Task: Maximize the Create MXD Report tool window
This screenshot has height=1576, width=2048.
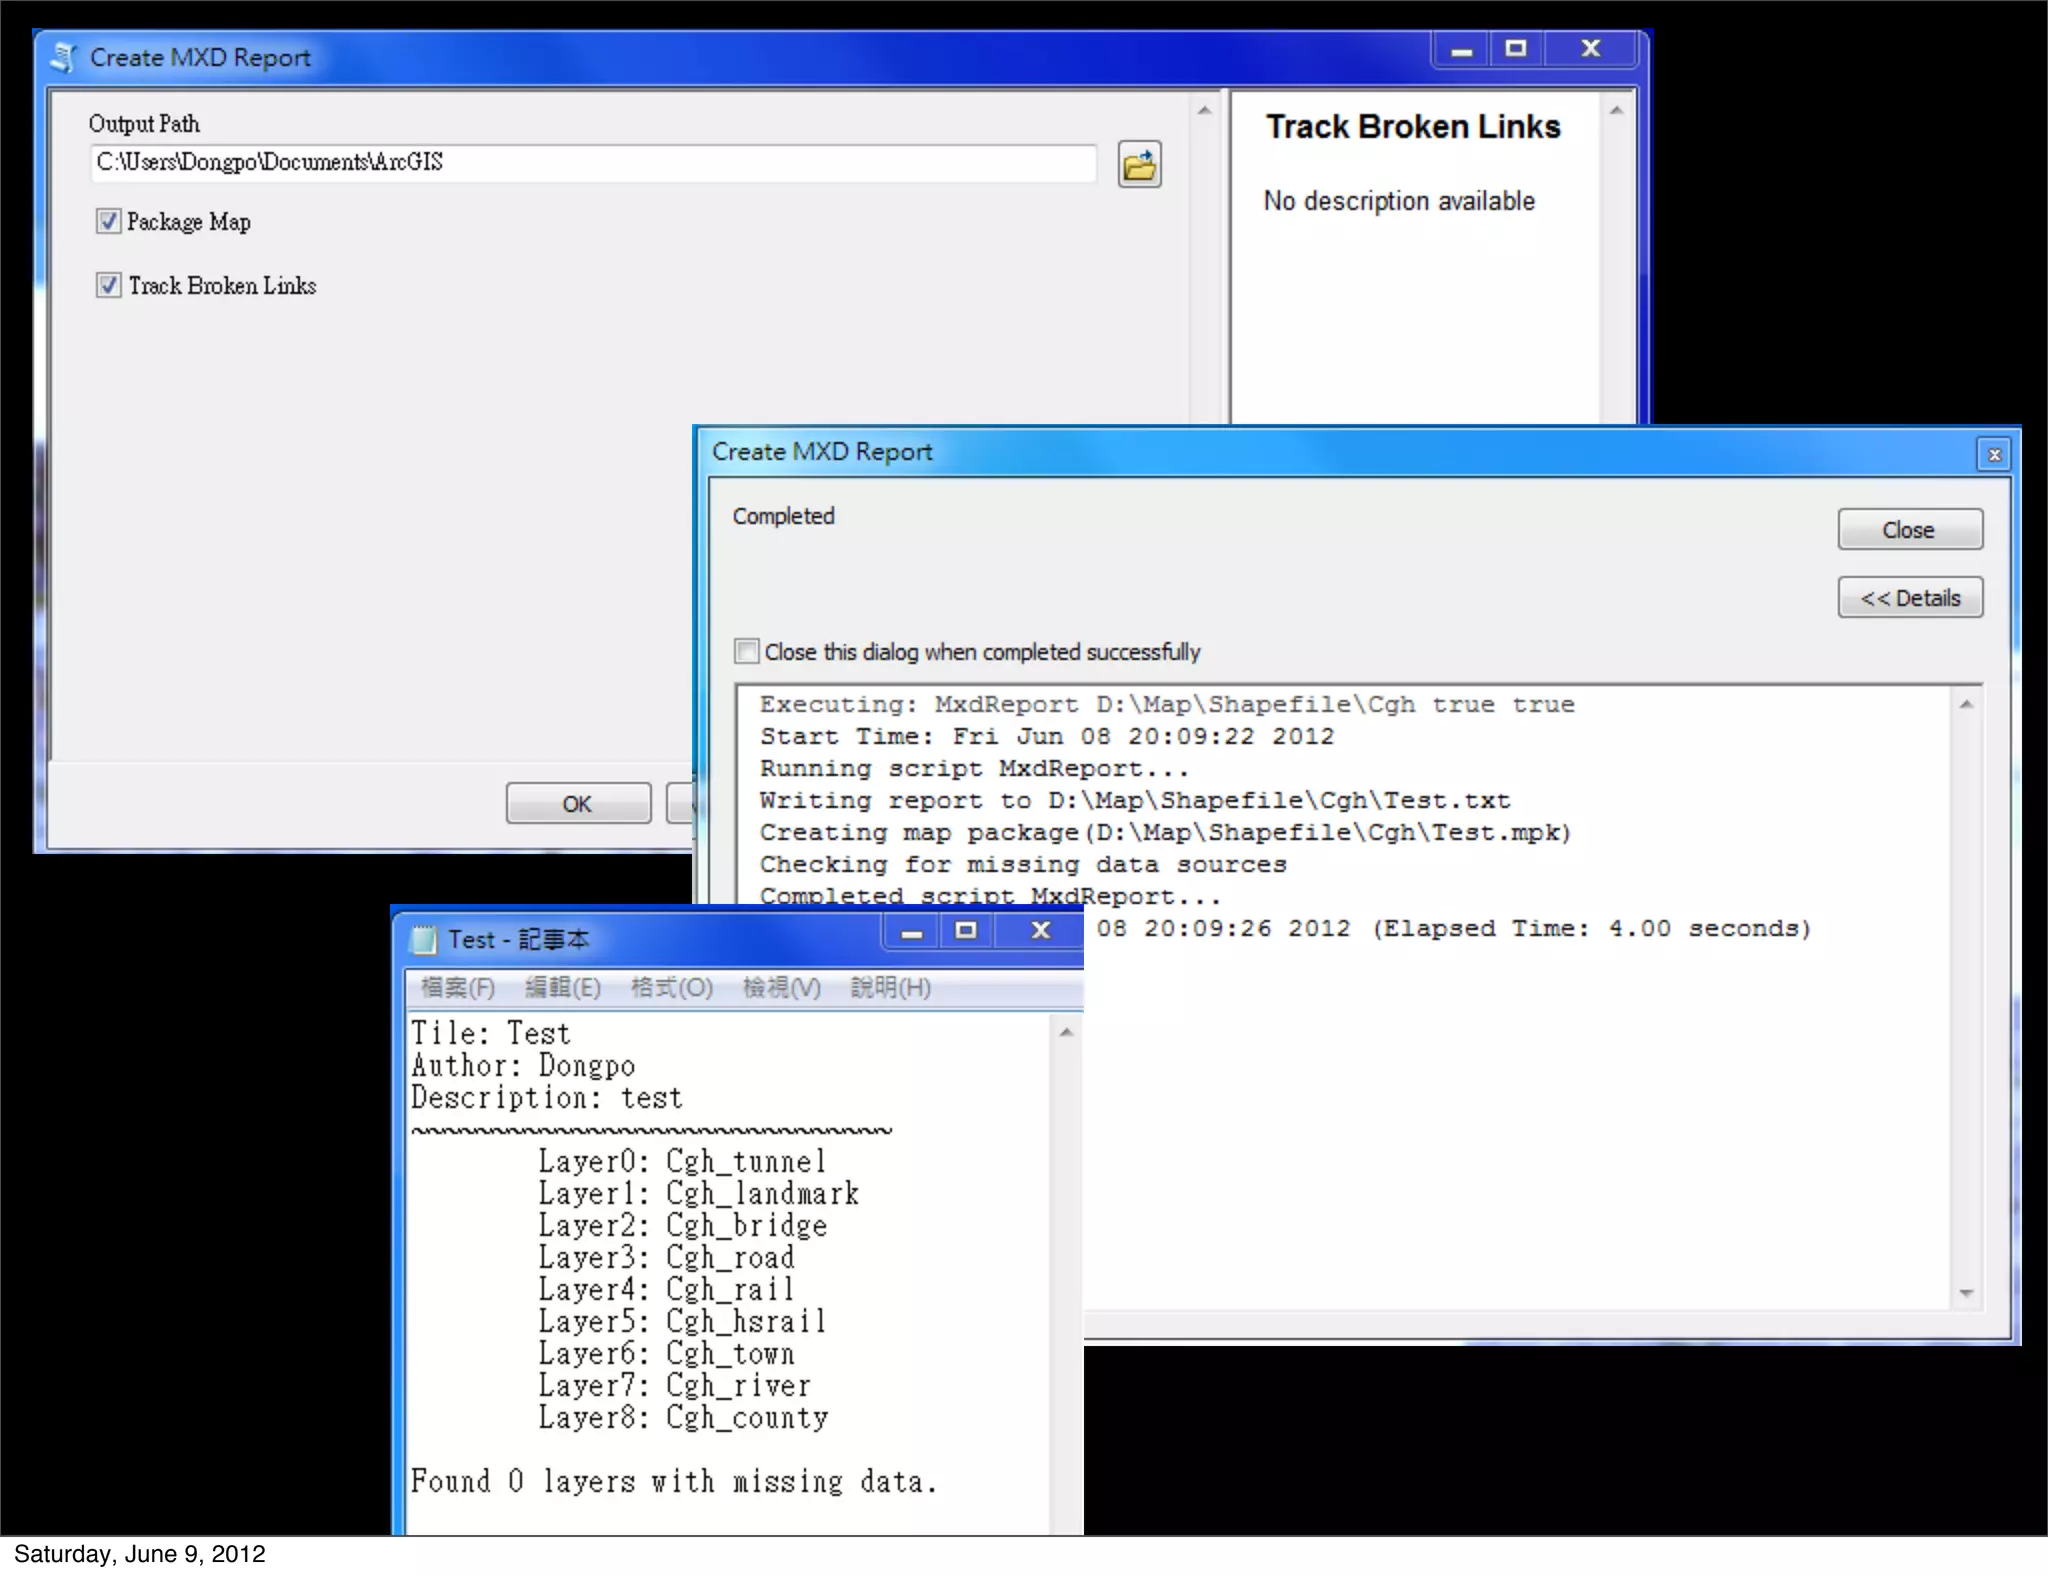Action: [1516, 49]
